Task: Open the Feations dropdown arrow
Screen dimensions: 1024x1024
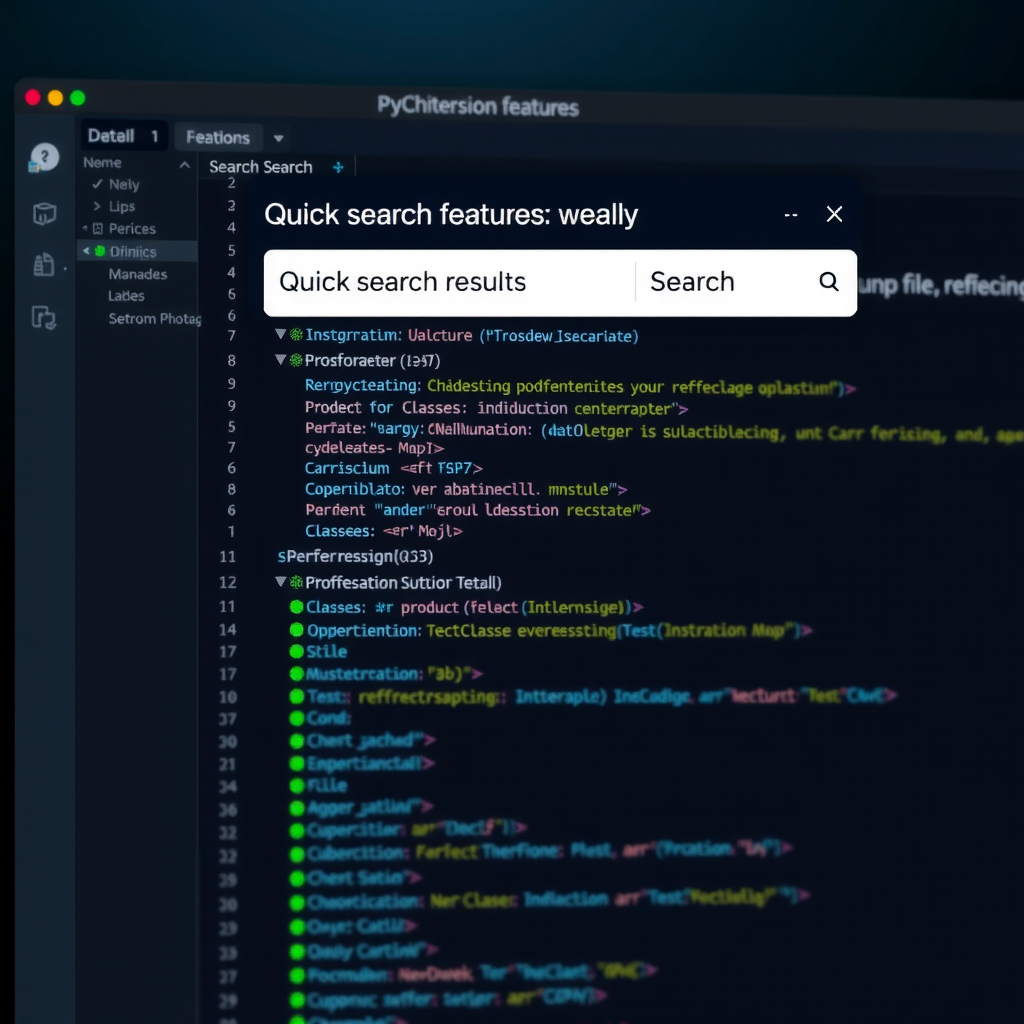Action: 278,137
